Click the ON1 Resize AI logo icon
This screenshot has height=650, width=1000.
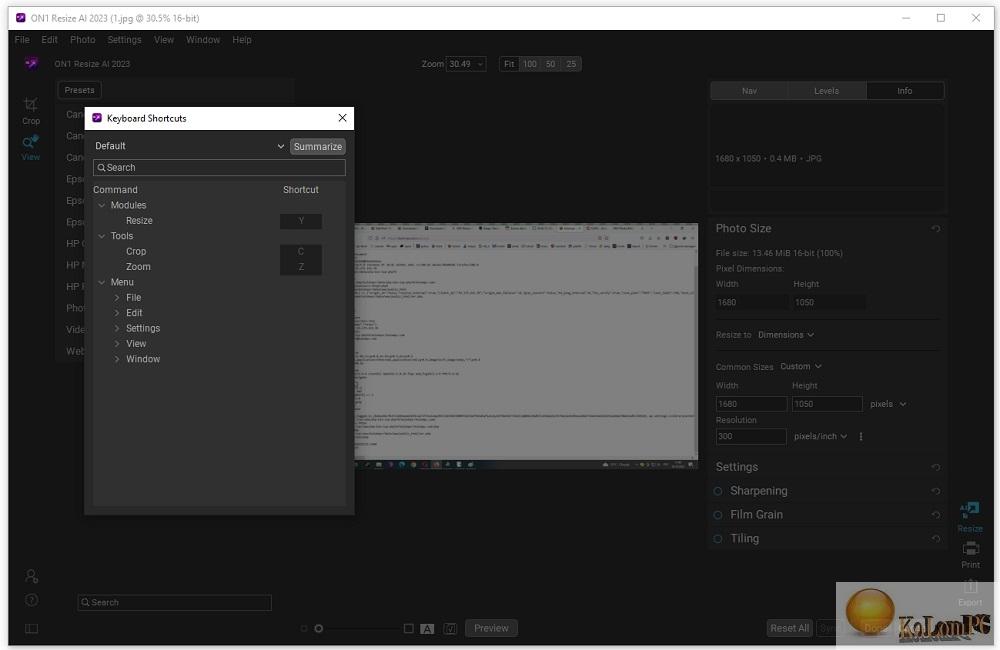click(31, 63)
